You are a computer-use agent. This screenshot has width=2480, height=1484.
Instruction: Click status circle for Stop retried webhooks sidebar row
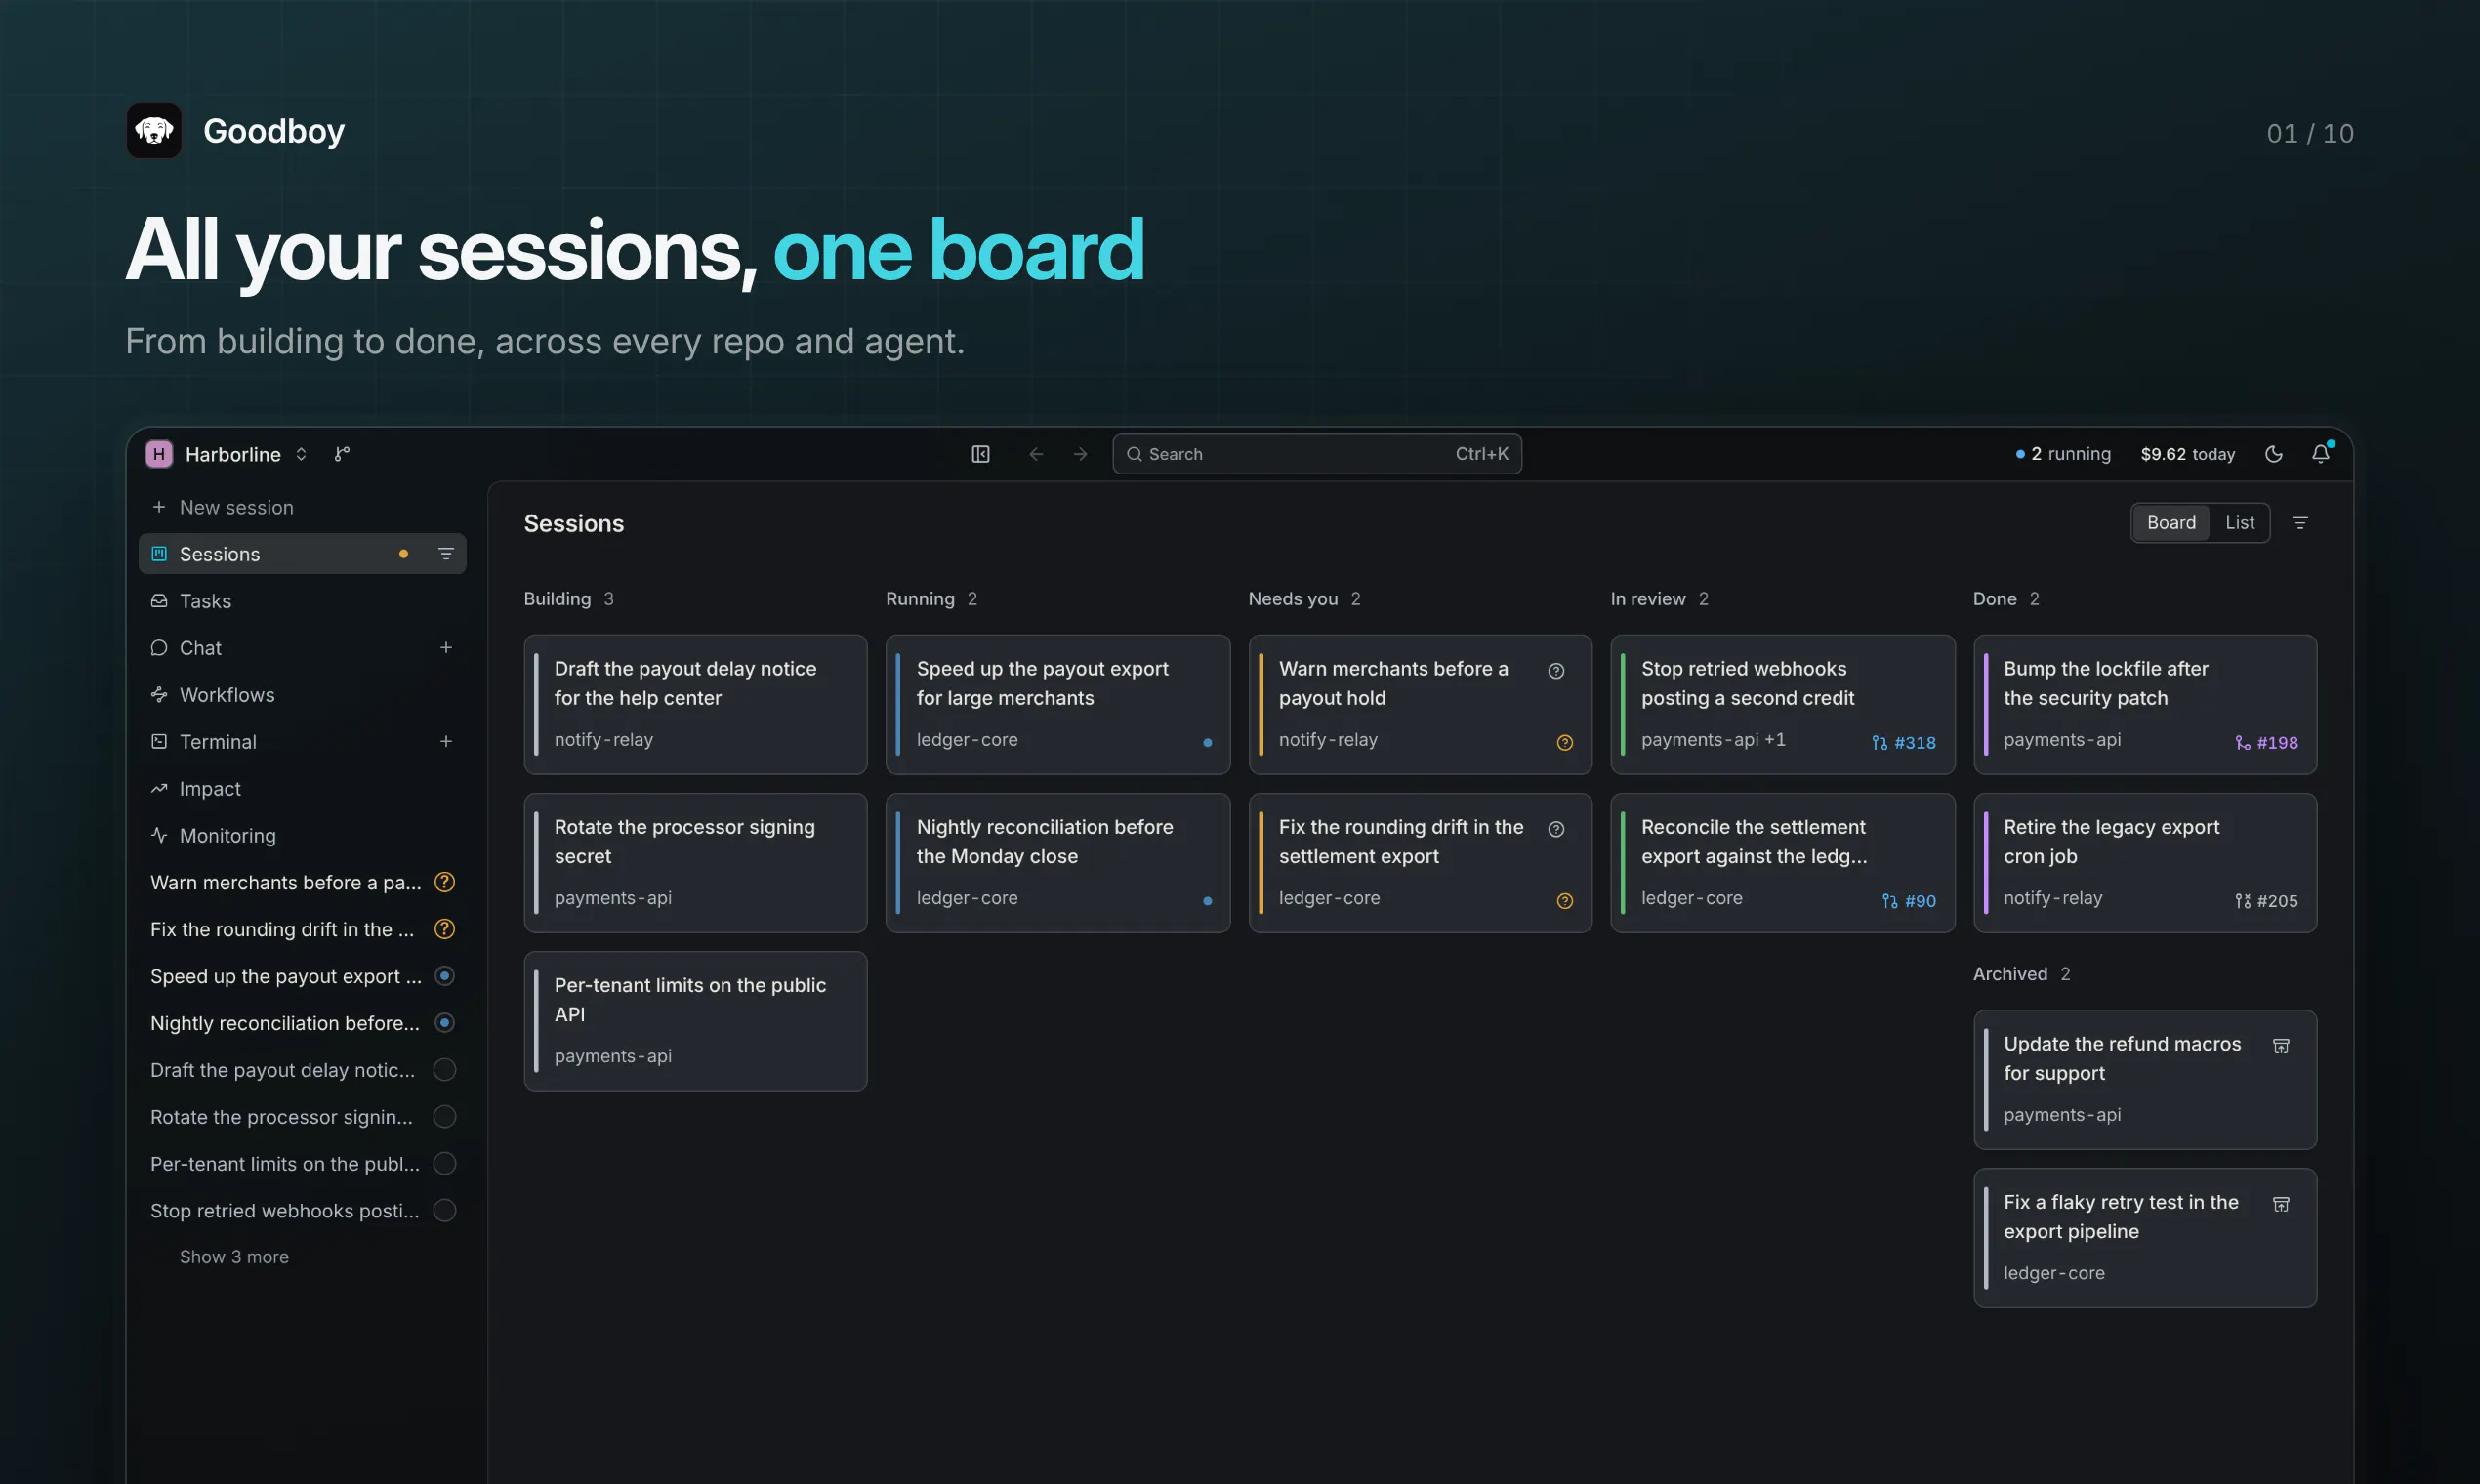[445, 1211]
